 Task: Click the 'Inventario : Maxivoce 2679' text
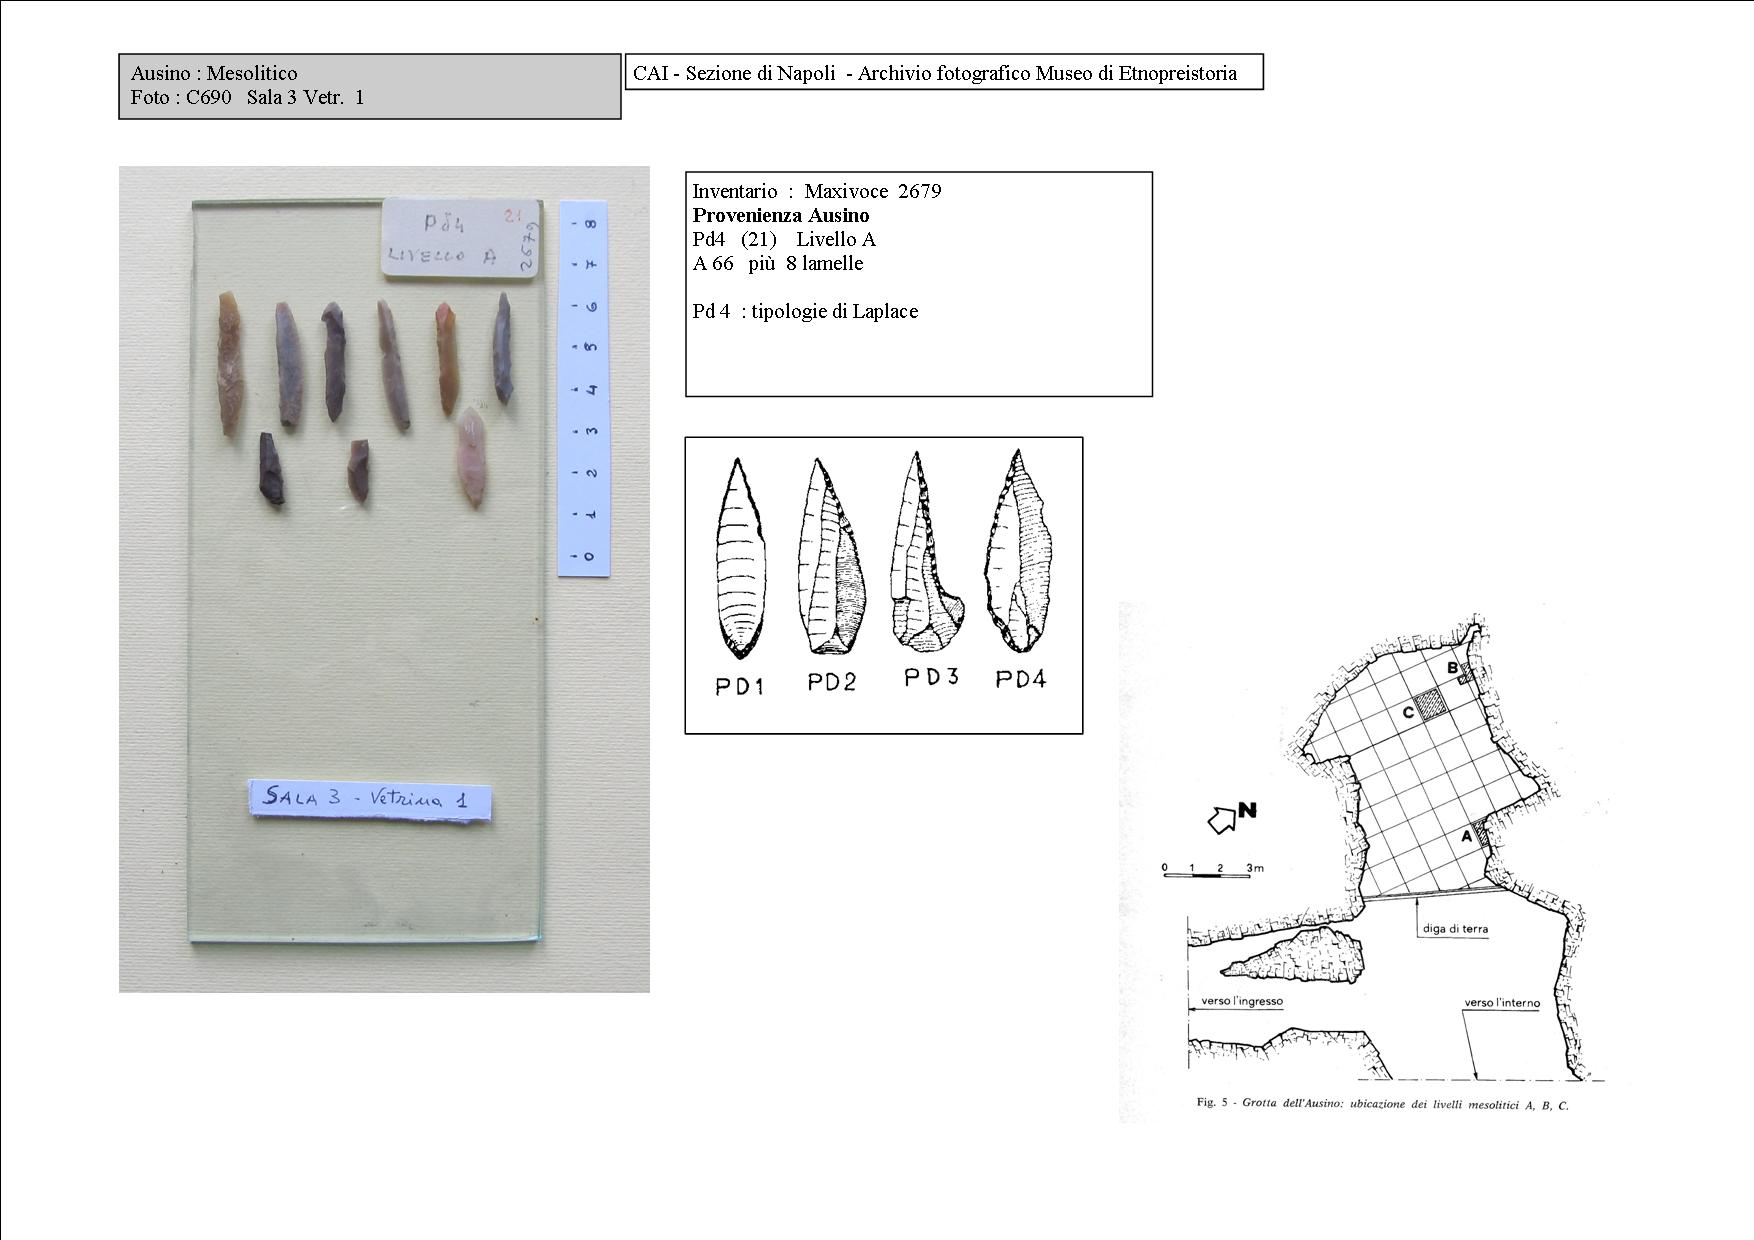816,191
